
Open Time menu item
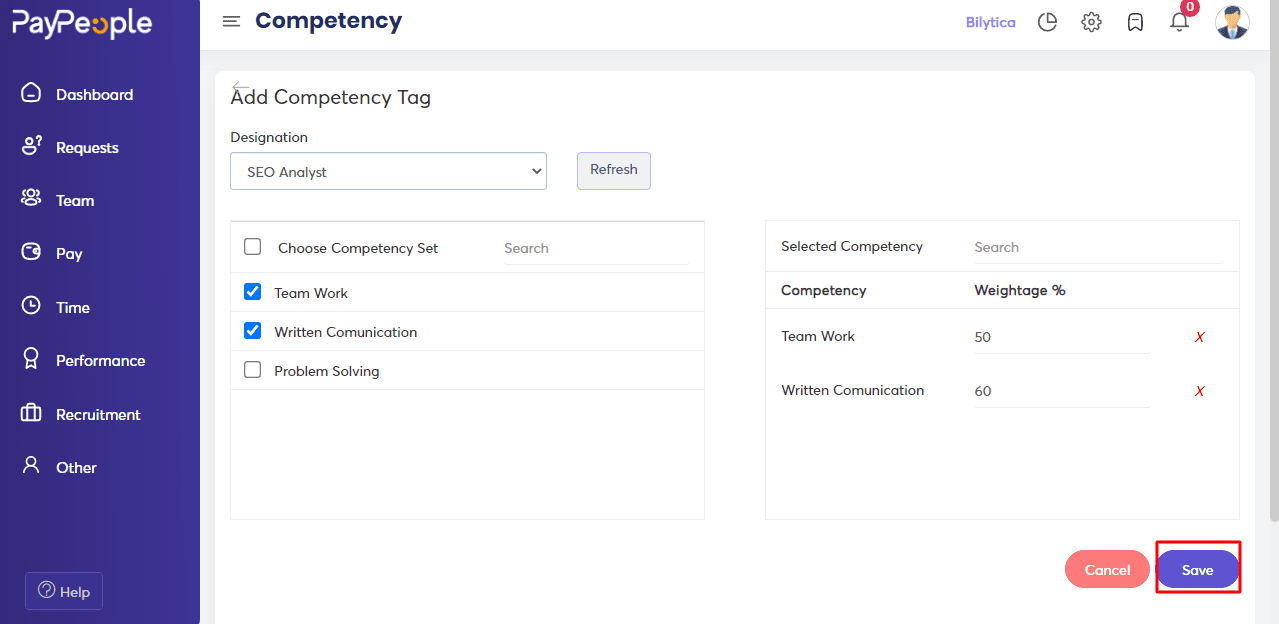click(x=73, y=307)
